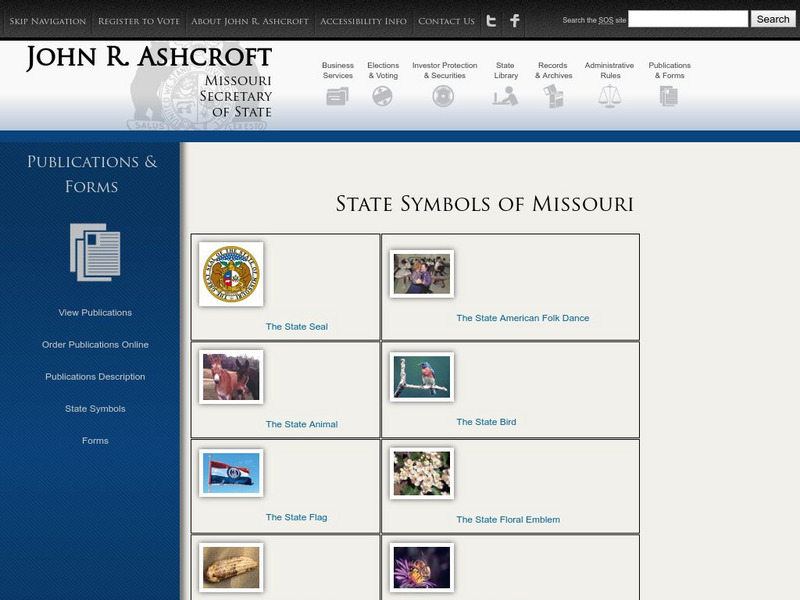Open the State Seal thumbnail image

[x=231, y=274]
